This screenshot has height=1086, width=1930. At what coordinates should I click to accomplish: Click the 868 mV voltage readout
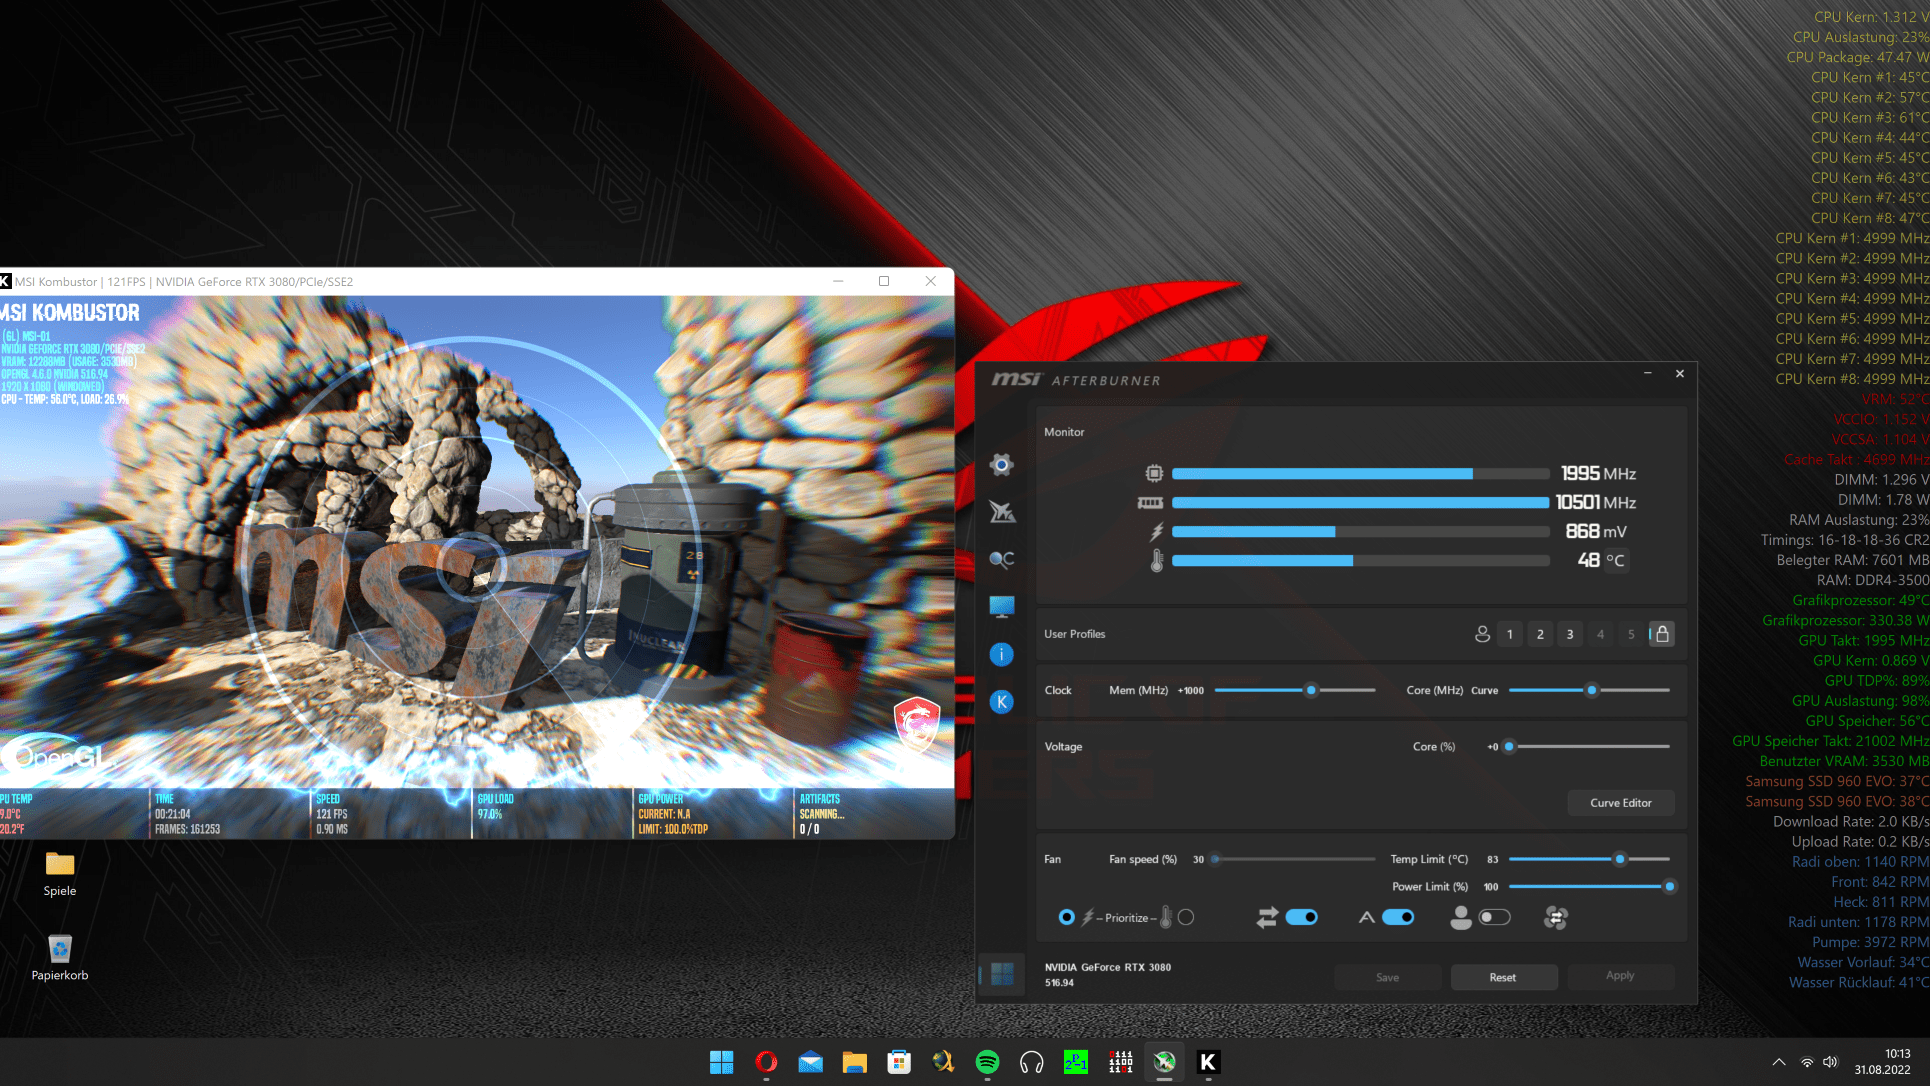tap(1596, 531)
